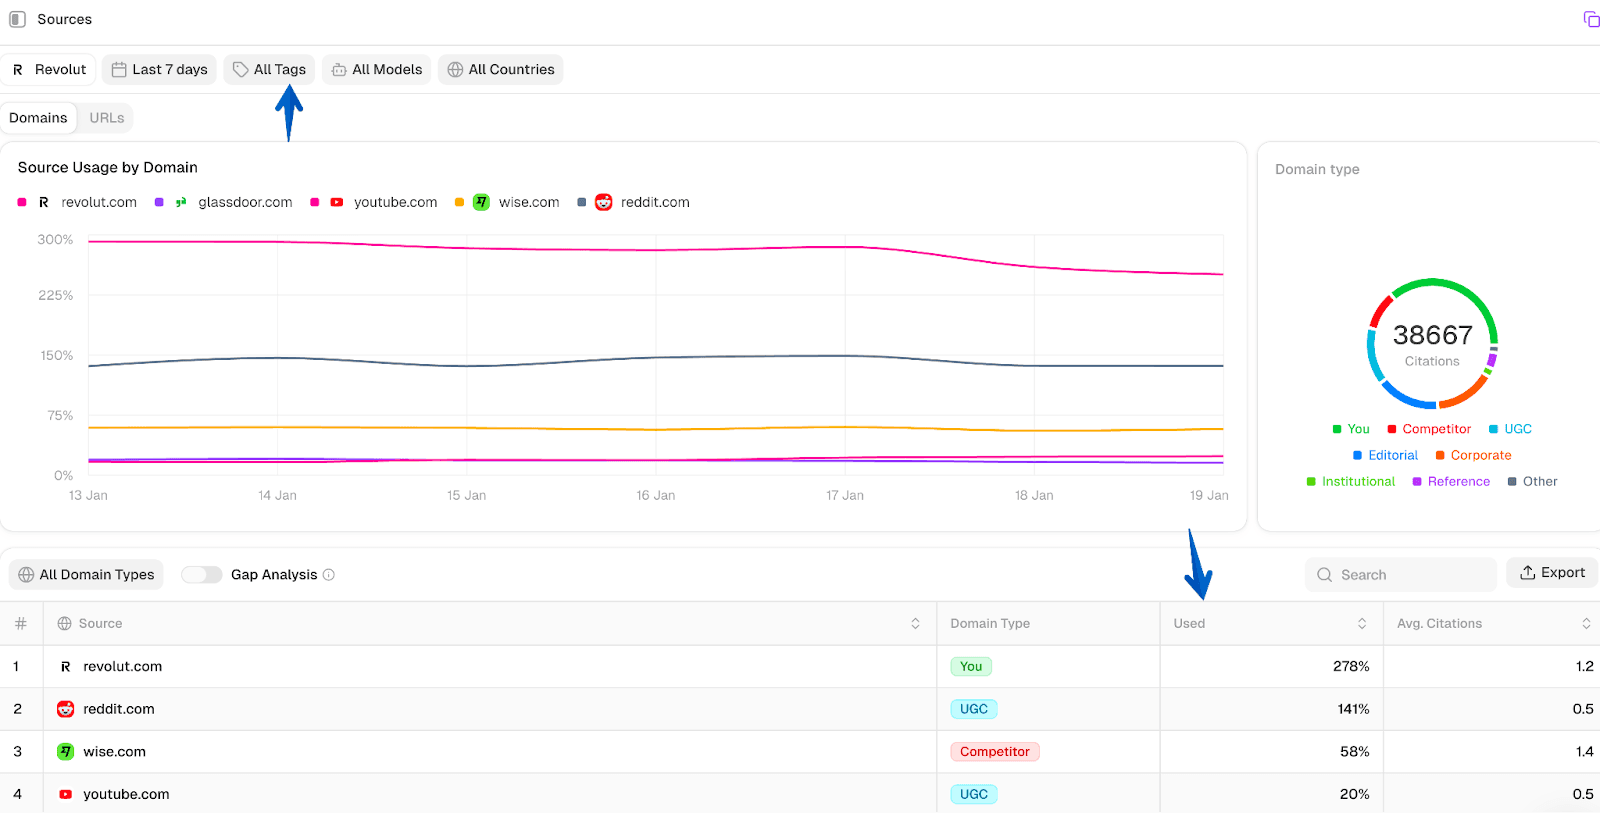Click the globe icon in Source header
This screenshot has width=1600, height=813.
point(65,623)
